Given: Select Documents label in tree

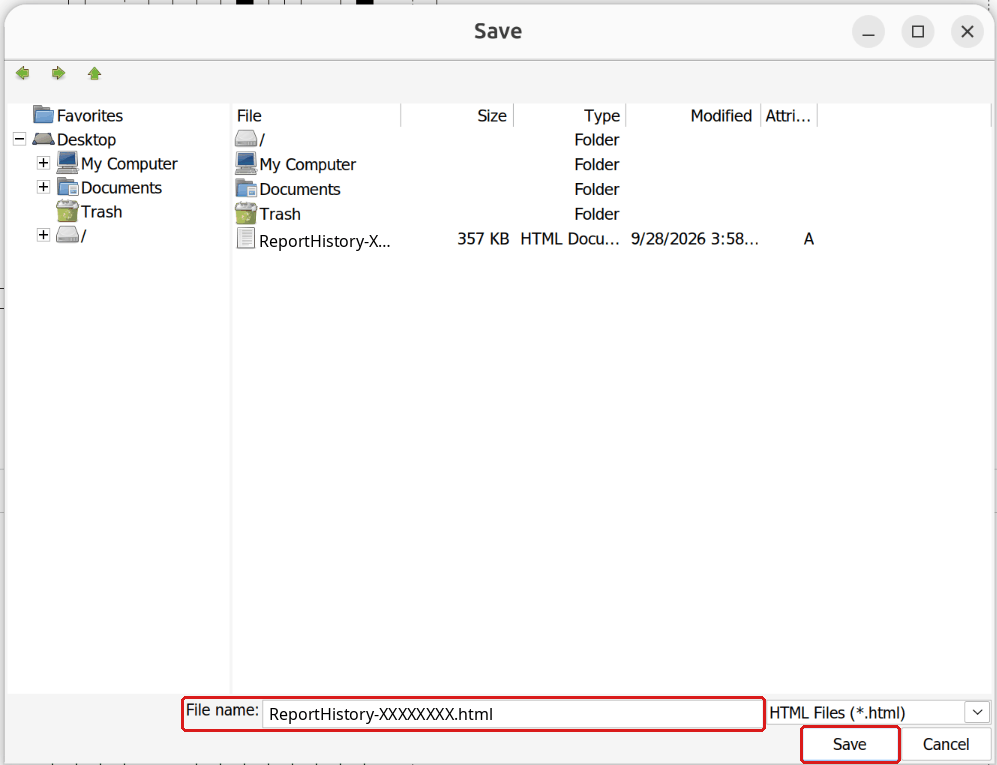Looking at the screenshot, I should coord(121,188).
